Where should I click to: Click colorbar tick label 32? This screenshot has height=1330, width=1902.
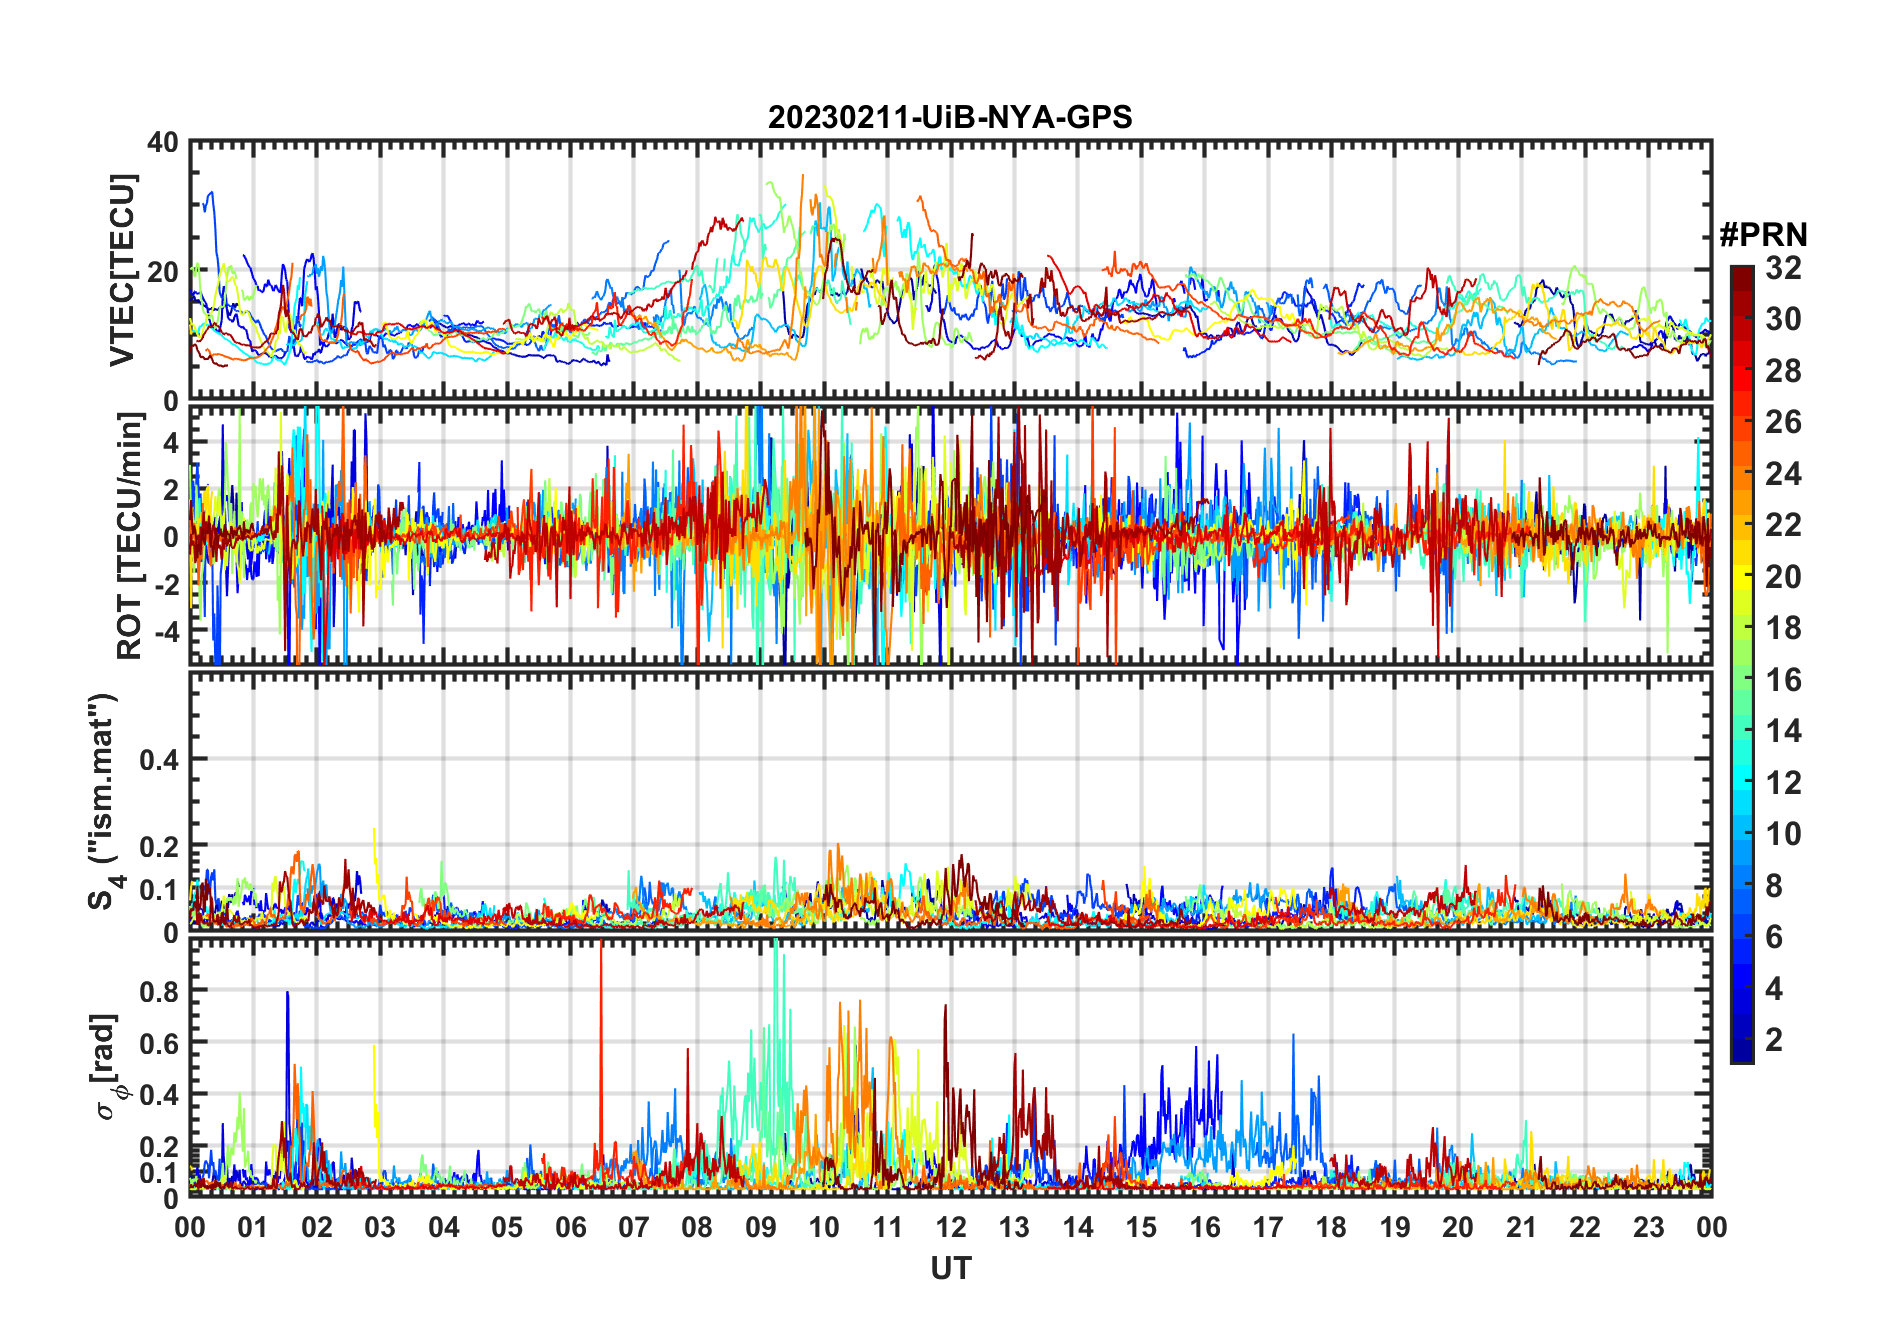click(1783, 268)
